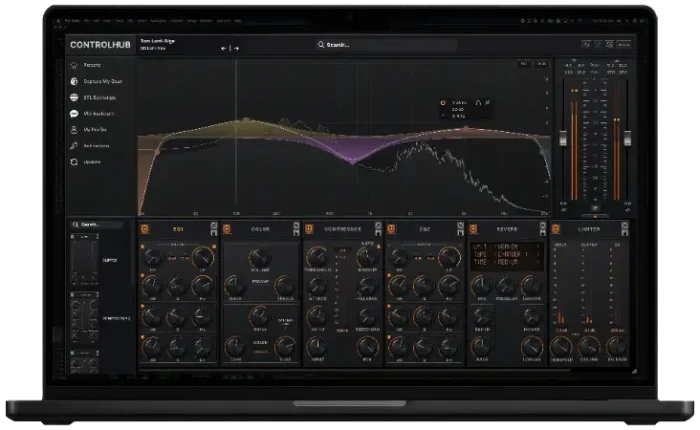Click the Updates refresh icon

pos(74,161)
